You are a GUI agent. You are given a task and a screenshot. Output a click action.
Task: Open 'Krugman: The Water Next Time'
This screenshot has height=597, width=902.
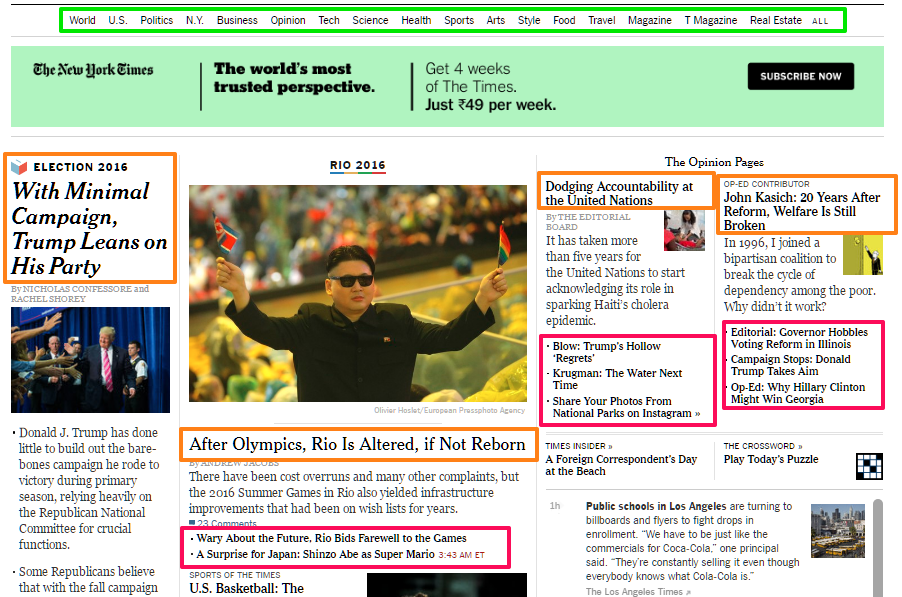point(617,379)
